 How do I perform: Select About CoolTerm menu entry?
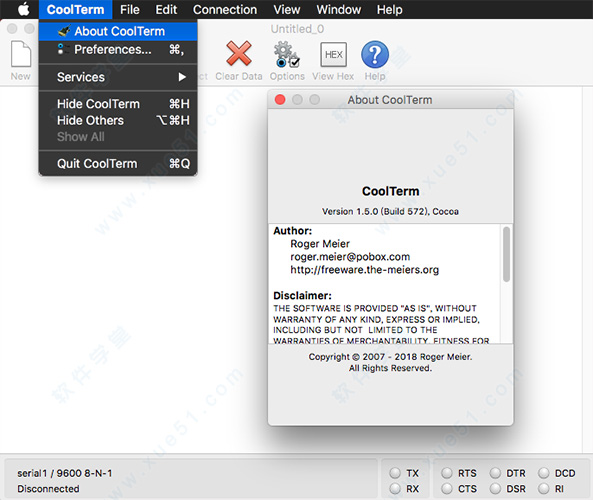(x=118, y=31)
